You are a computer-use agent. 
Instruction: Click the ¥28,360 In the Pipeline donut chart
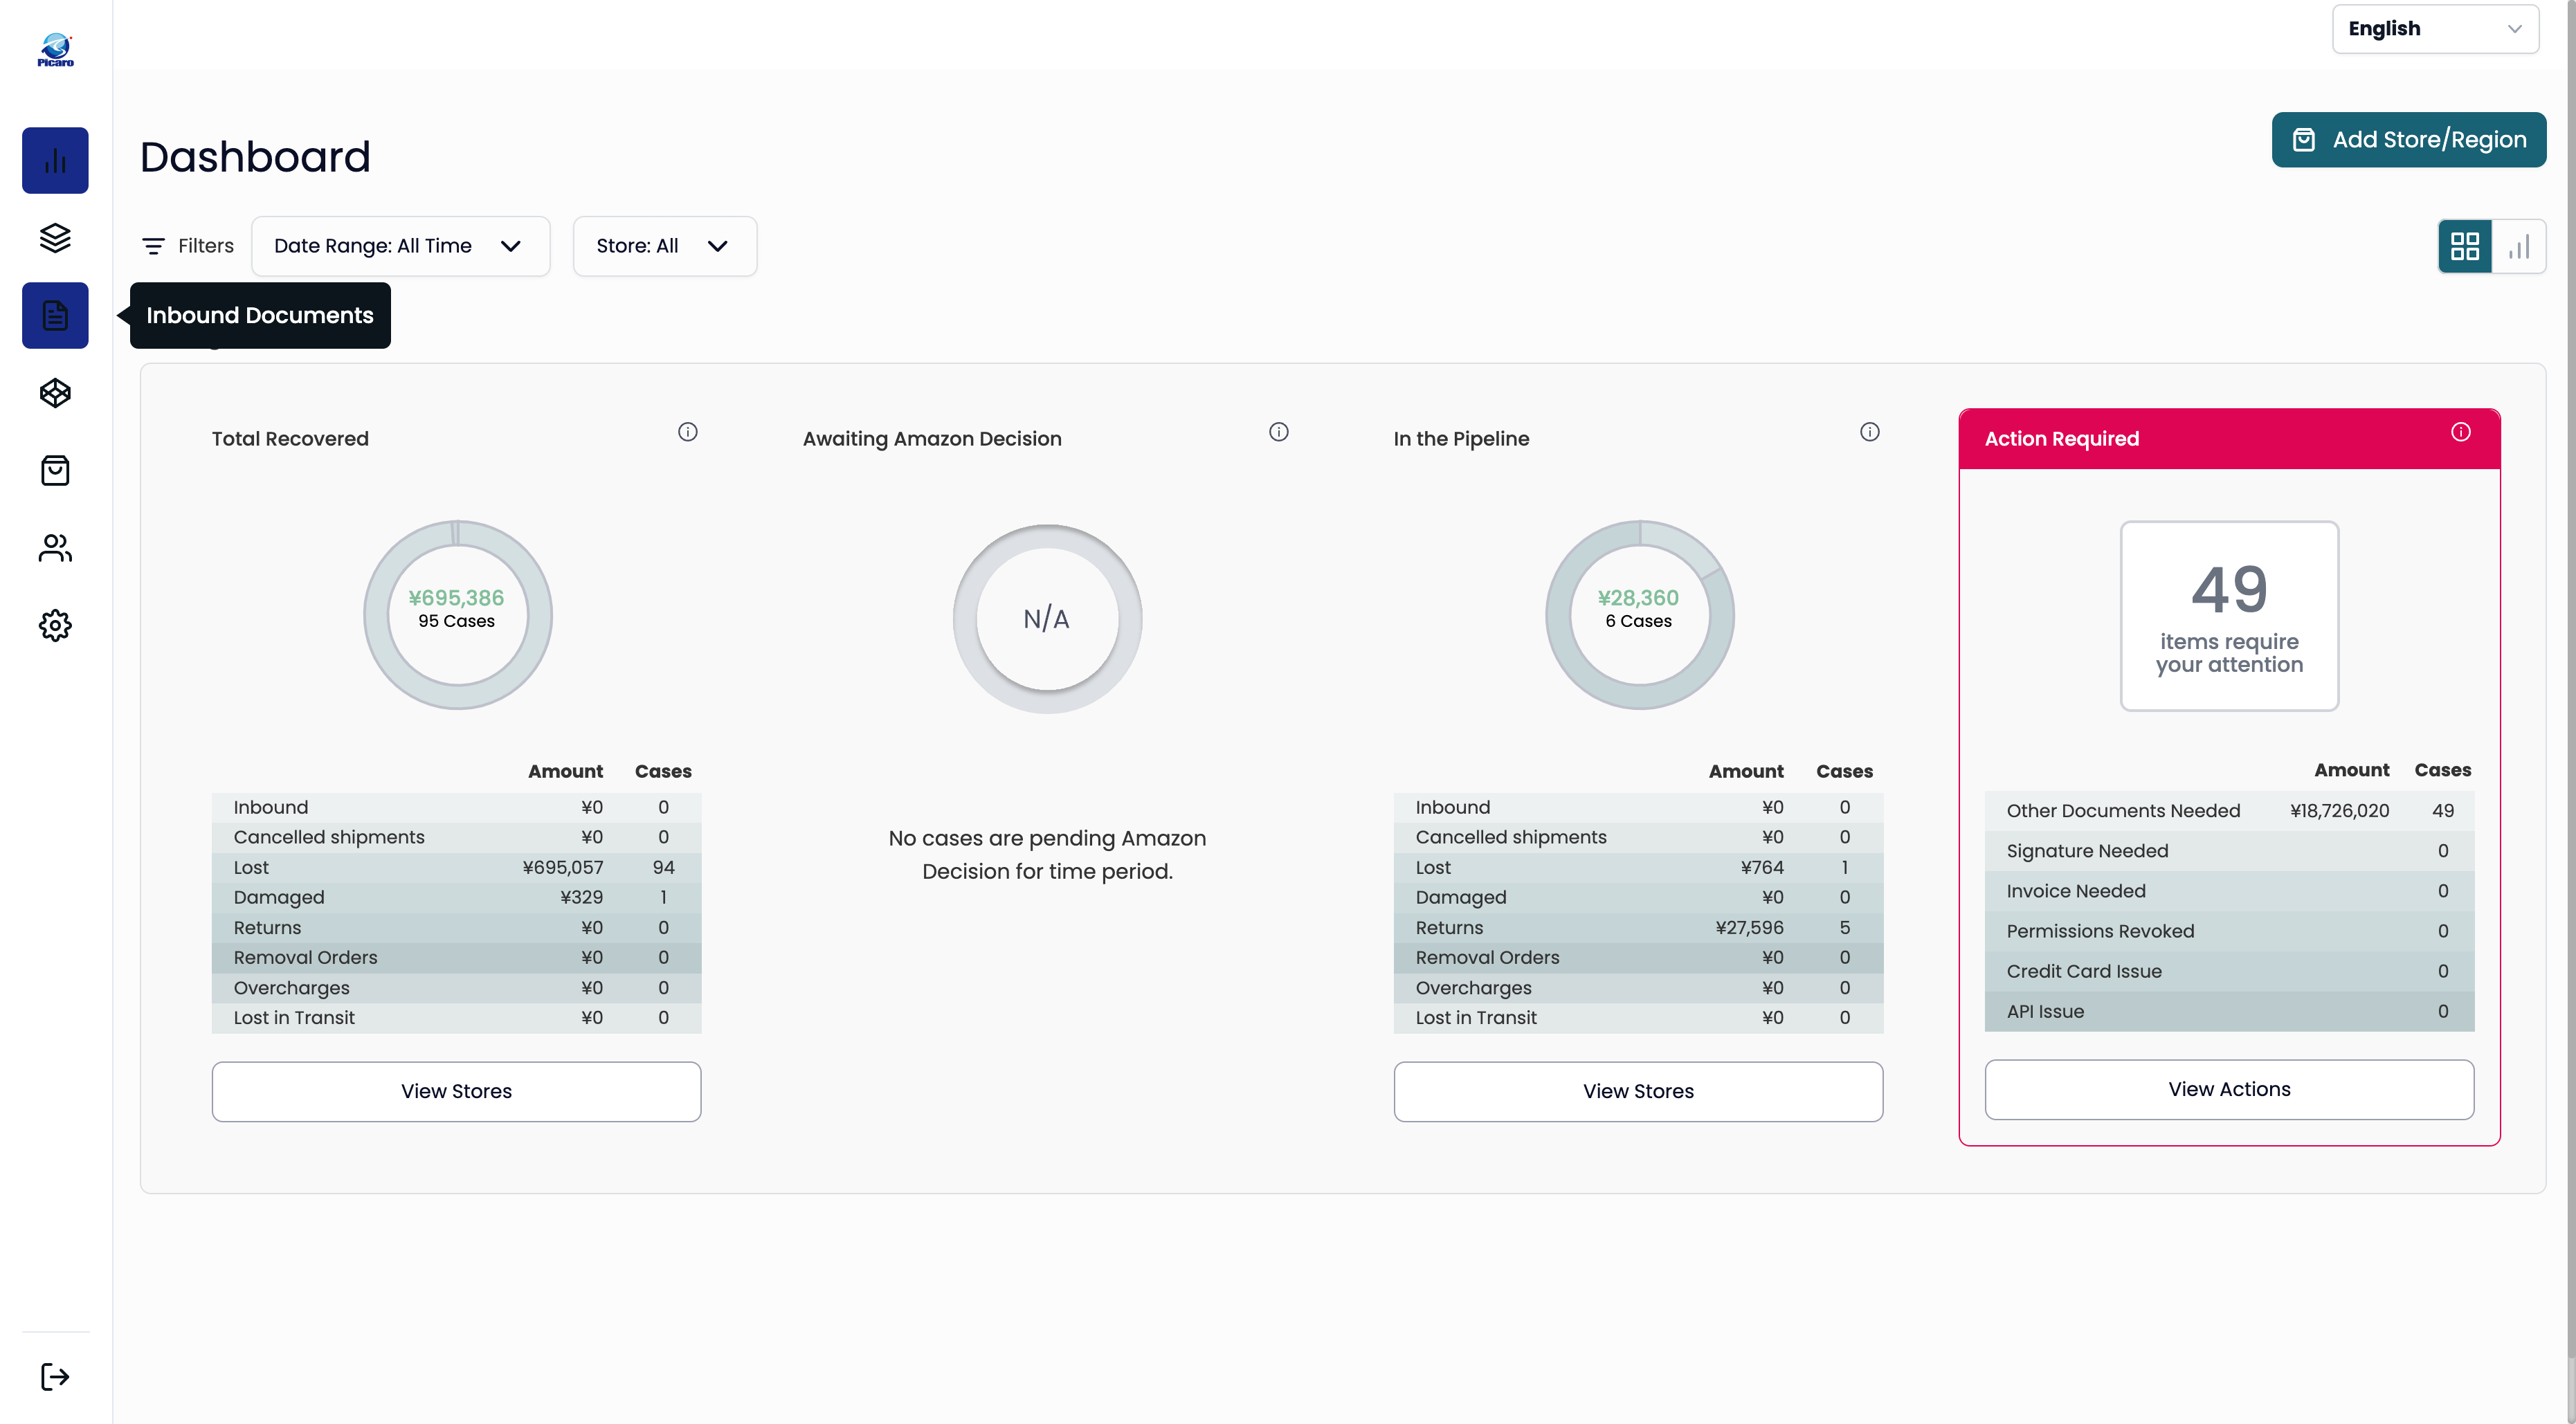tap(1639, 615)
